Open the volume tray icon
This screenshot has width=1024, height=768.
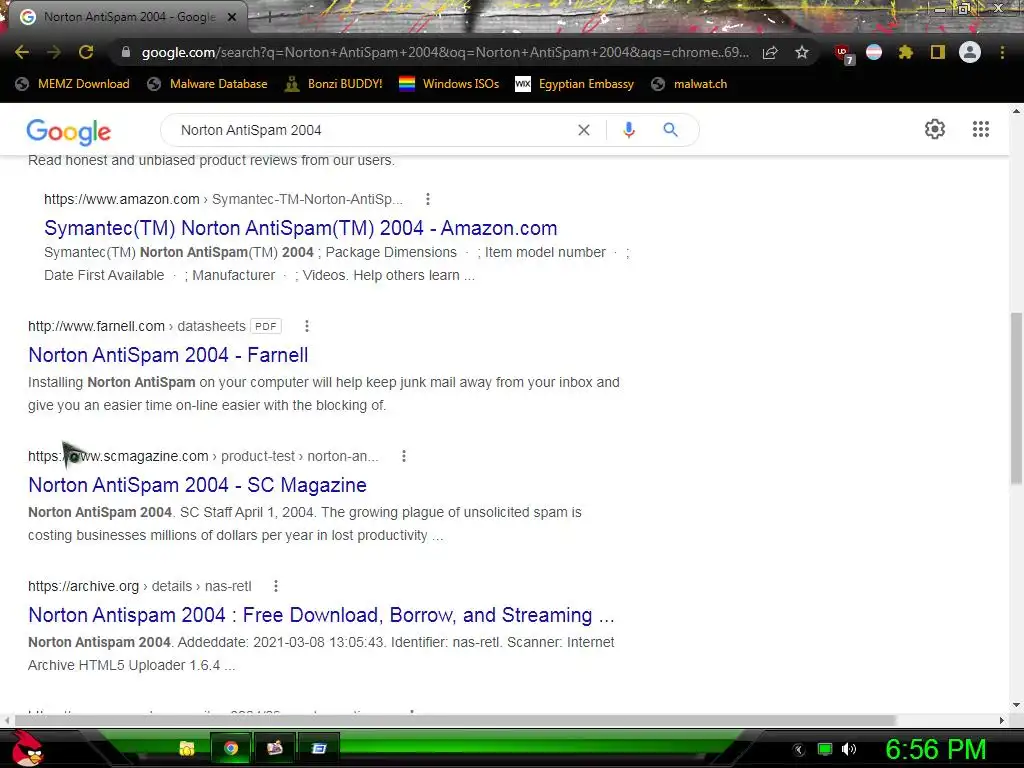(849, 749)
